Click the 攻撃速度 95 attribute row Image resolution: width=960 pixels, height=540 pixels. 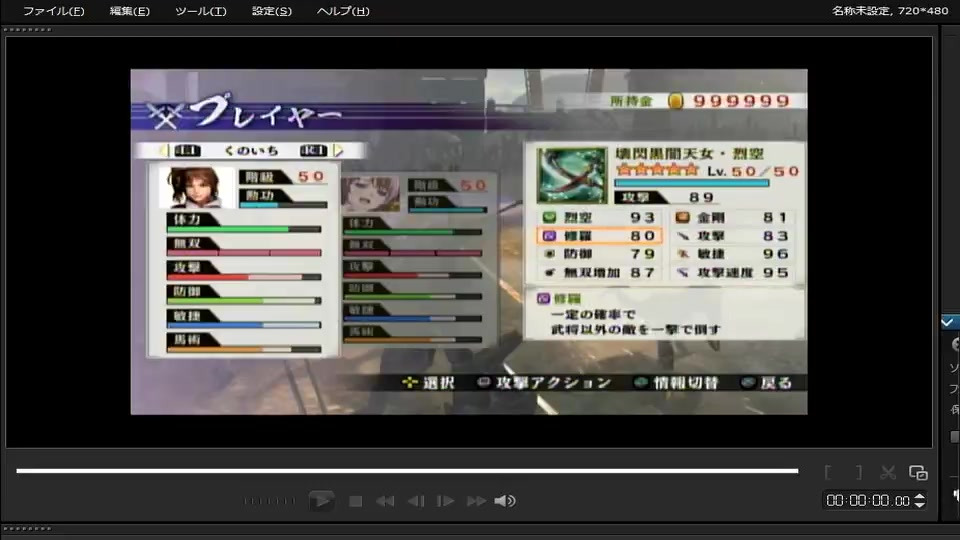pyautogui.click(x=732, y=272)
